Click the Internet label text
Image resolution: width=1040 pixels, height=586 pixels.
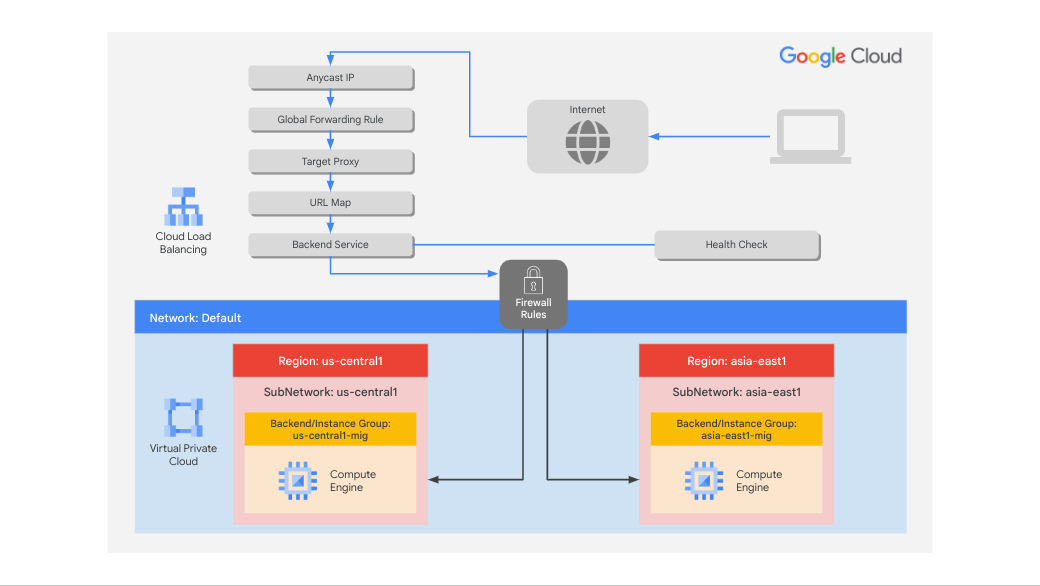click(x=587, y=109)
